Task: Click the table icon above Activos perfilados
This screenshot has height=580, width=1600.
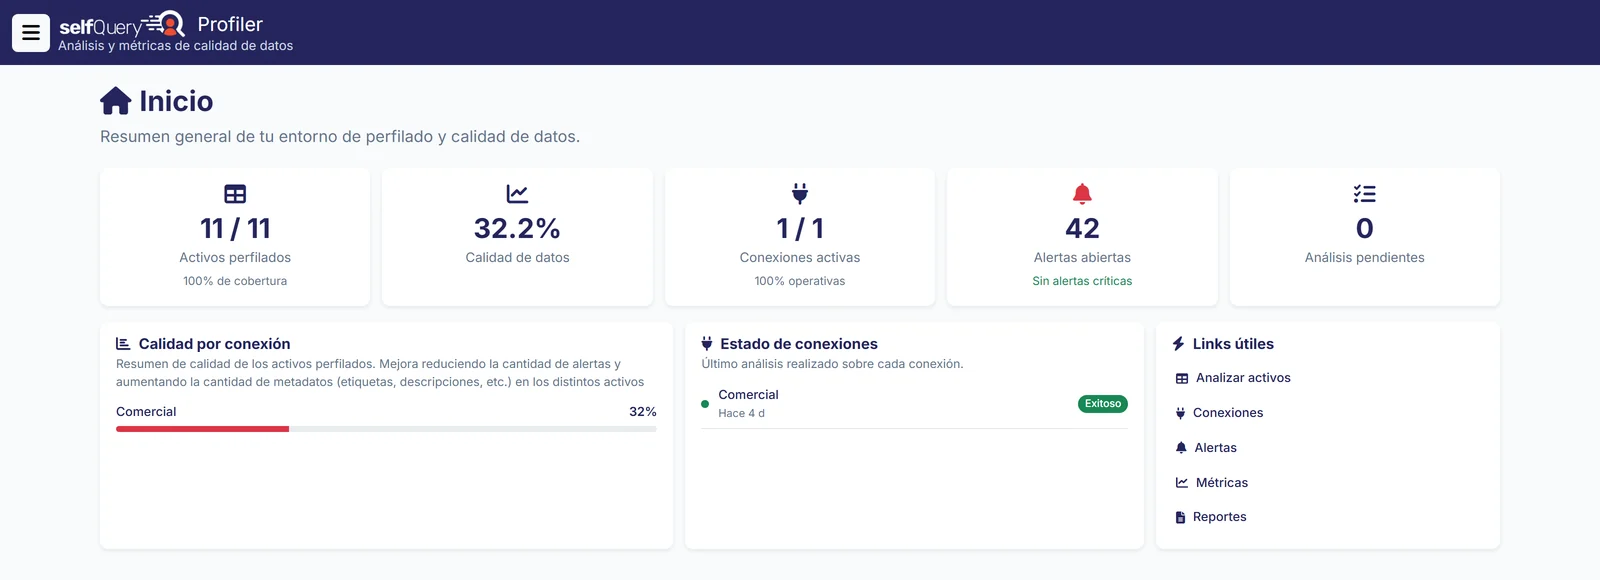Action: click(235, 194)
